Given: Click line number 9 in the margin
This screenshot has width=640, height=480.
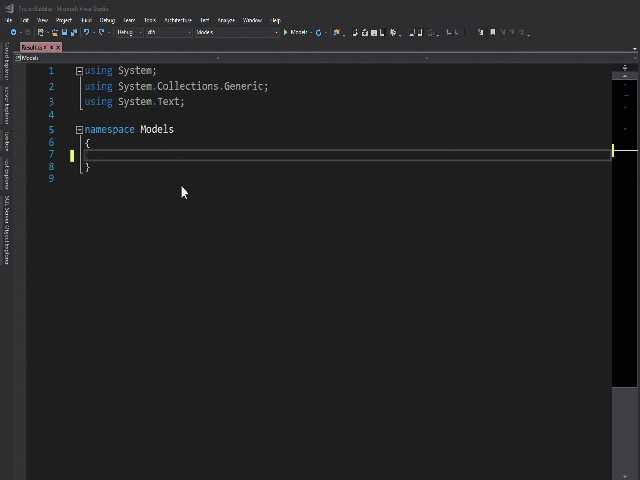Looking at the screenshot, I should coord(51,178).
